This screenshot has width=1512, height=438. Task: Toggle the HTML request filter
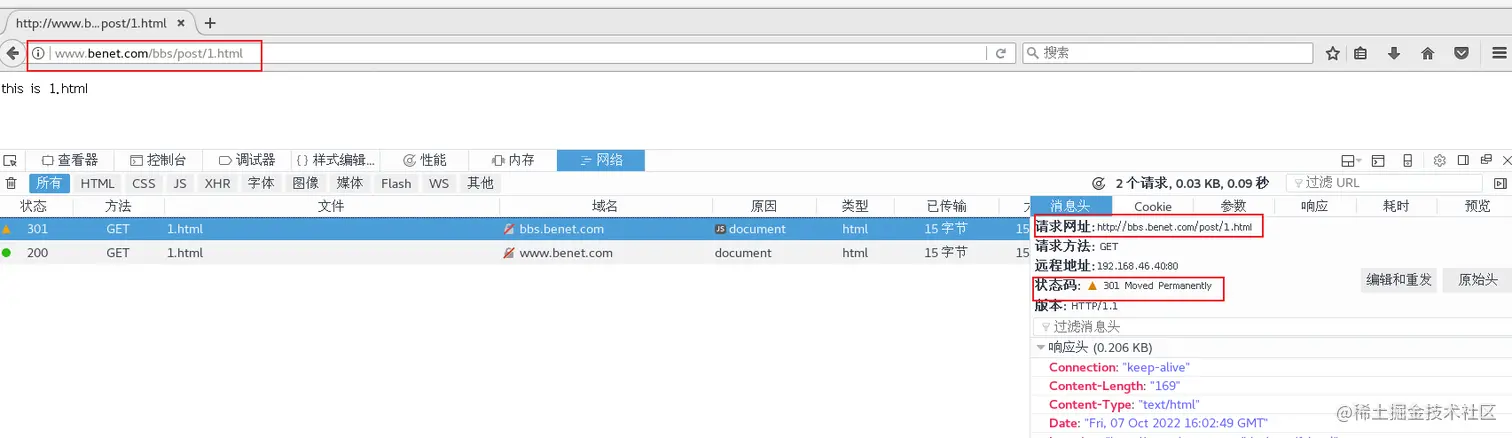98,183
